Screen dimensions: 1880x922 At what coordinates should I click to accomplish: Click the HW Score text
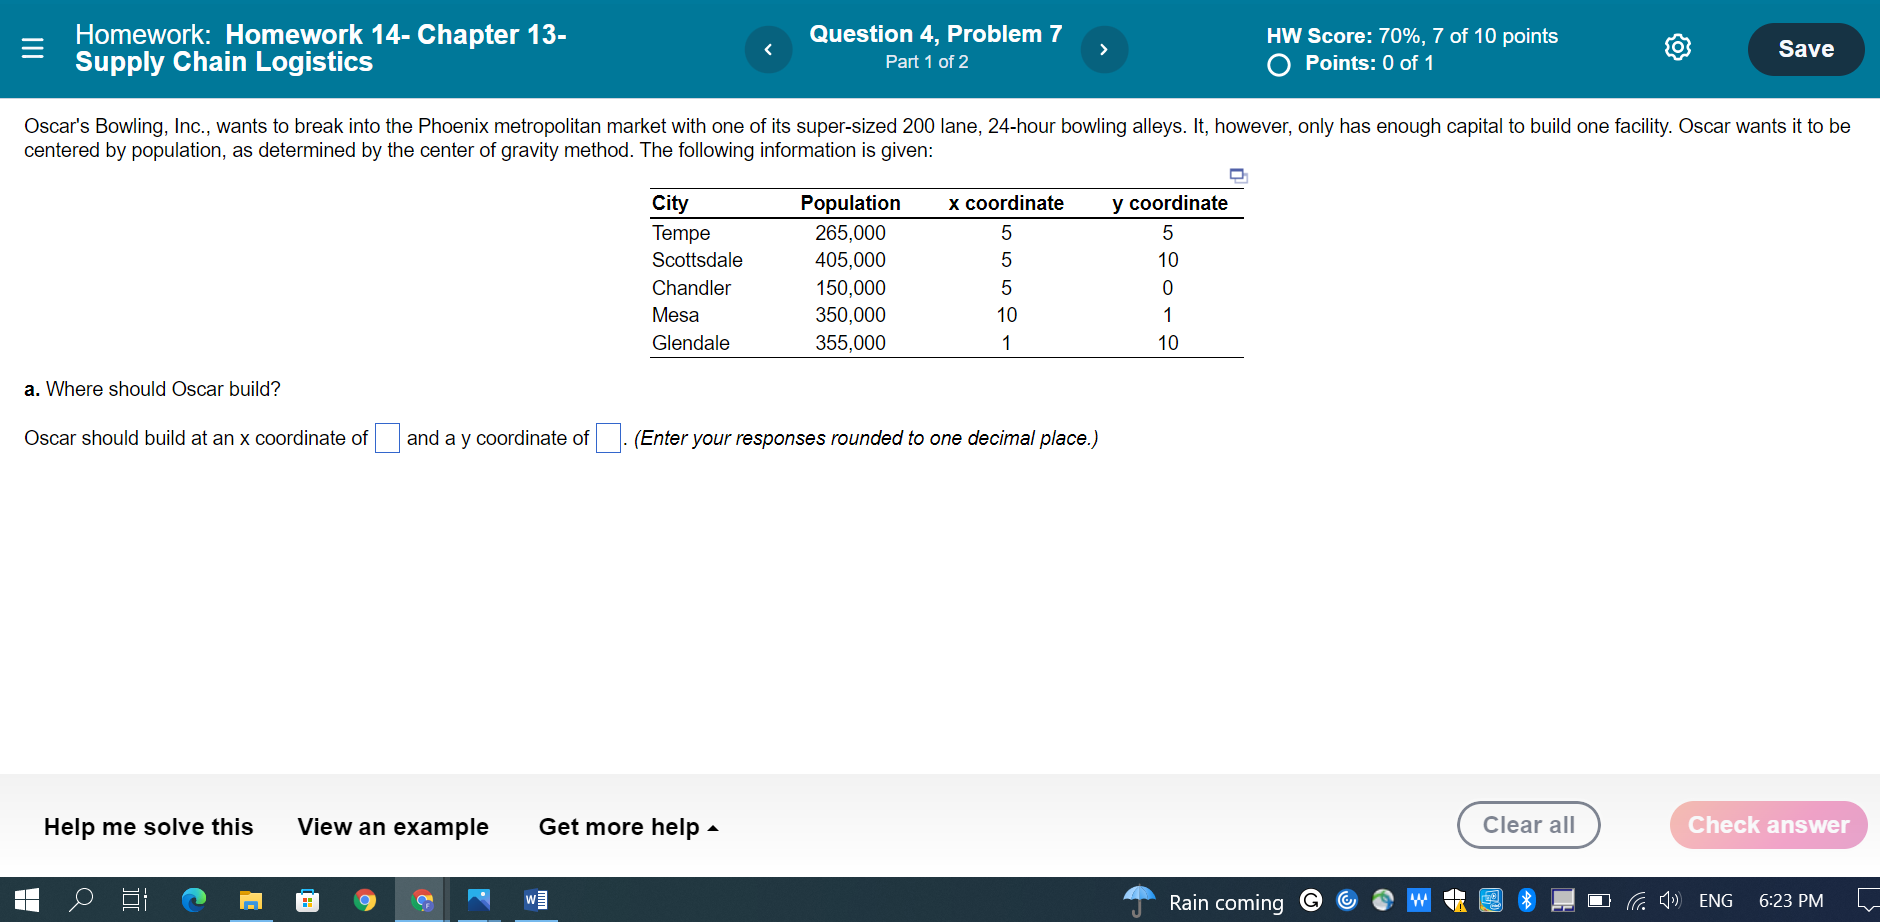tap(1412, 36)
